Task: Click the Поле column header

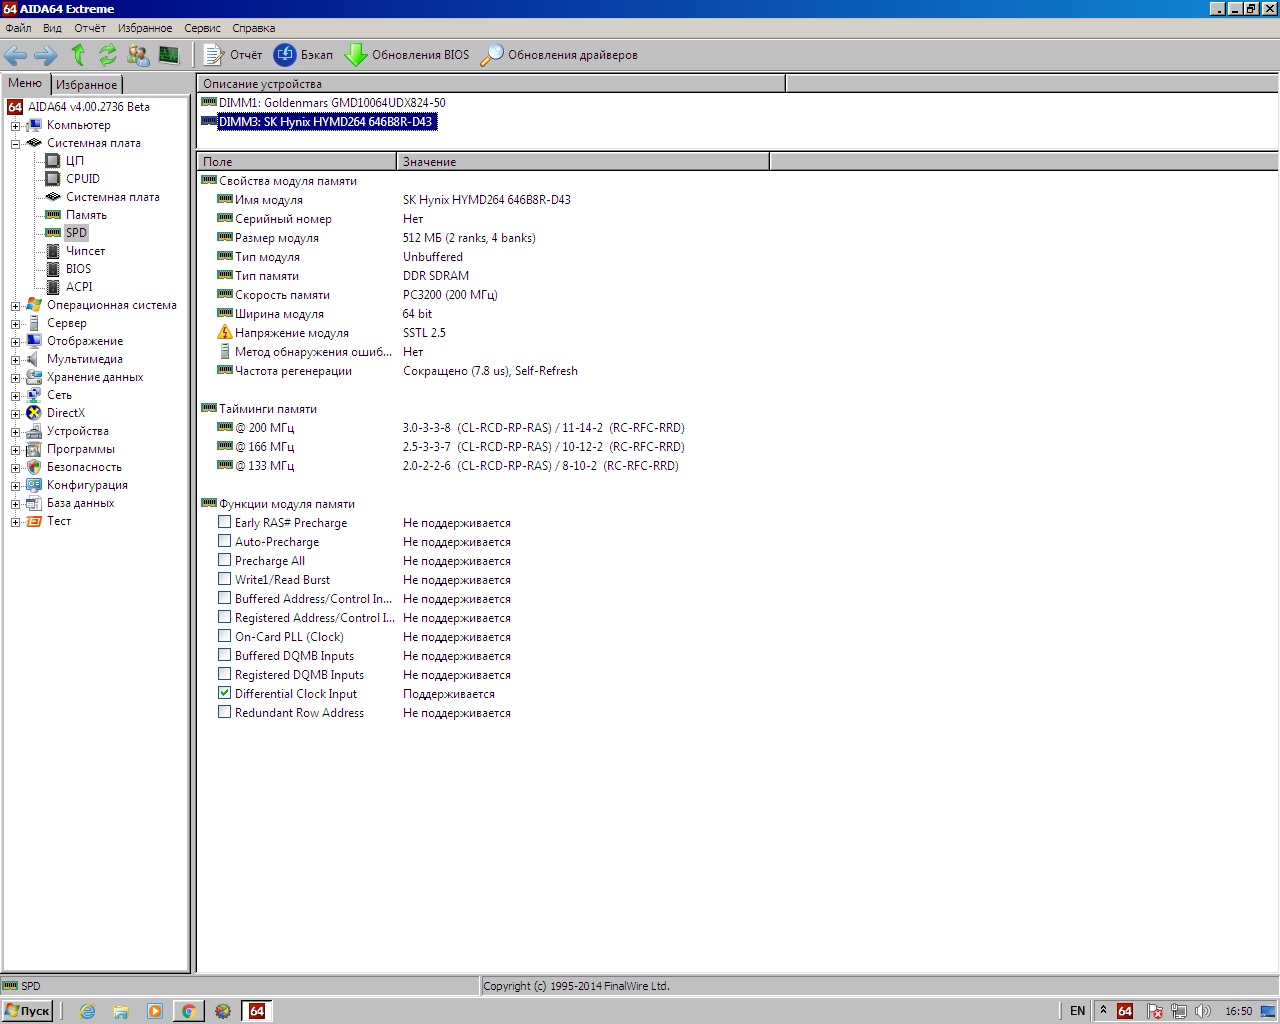Action: 297,161
